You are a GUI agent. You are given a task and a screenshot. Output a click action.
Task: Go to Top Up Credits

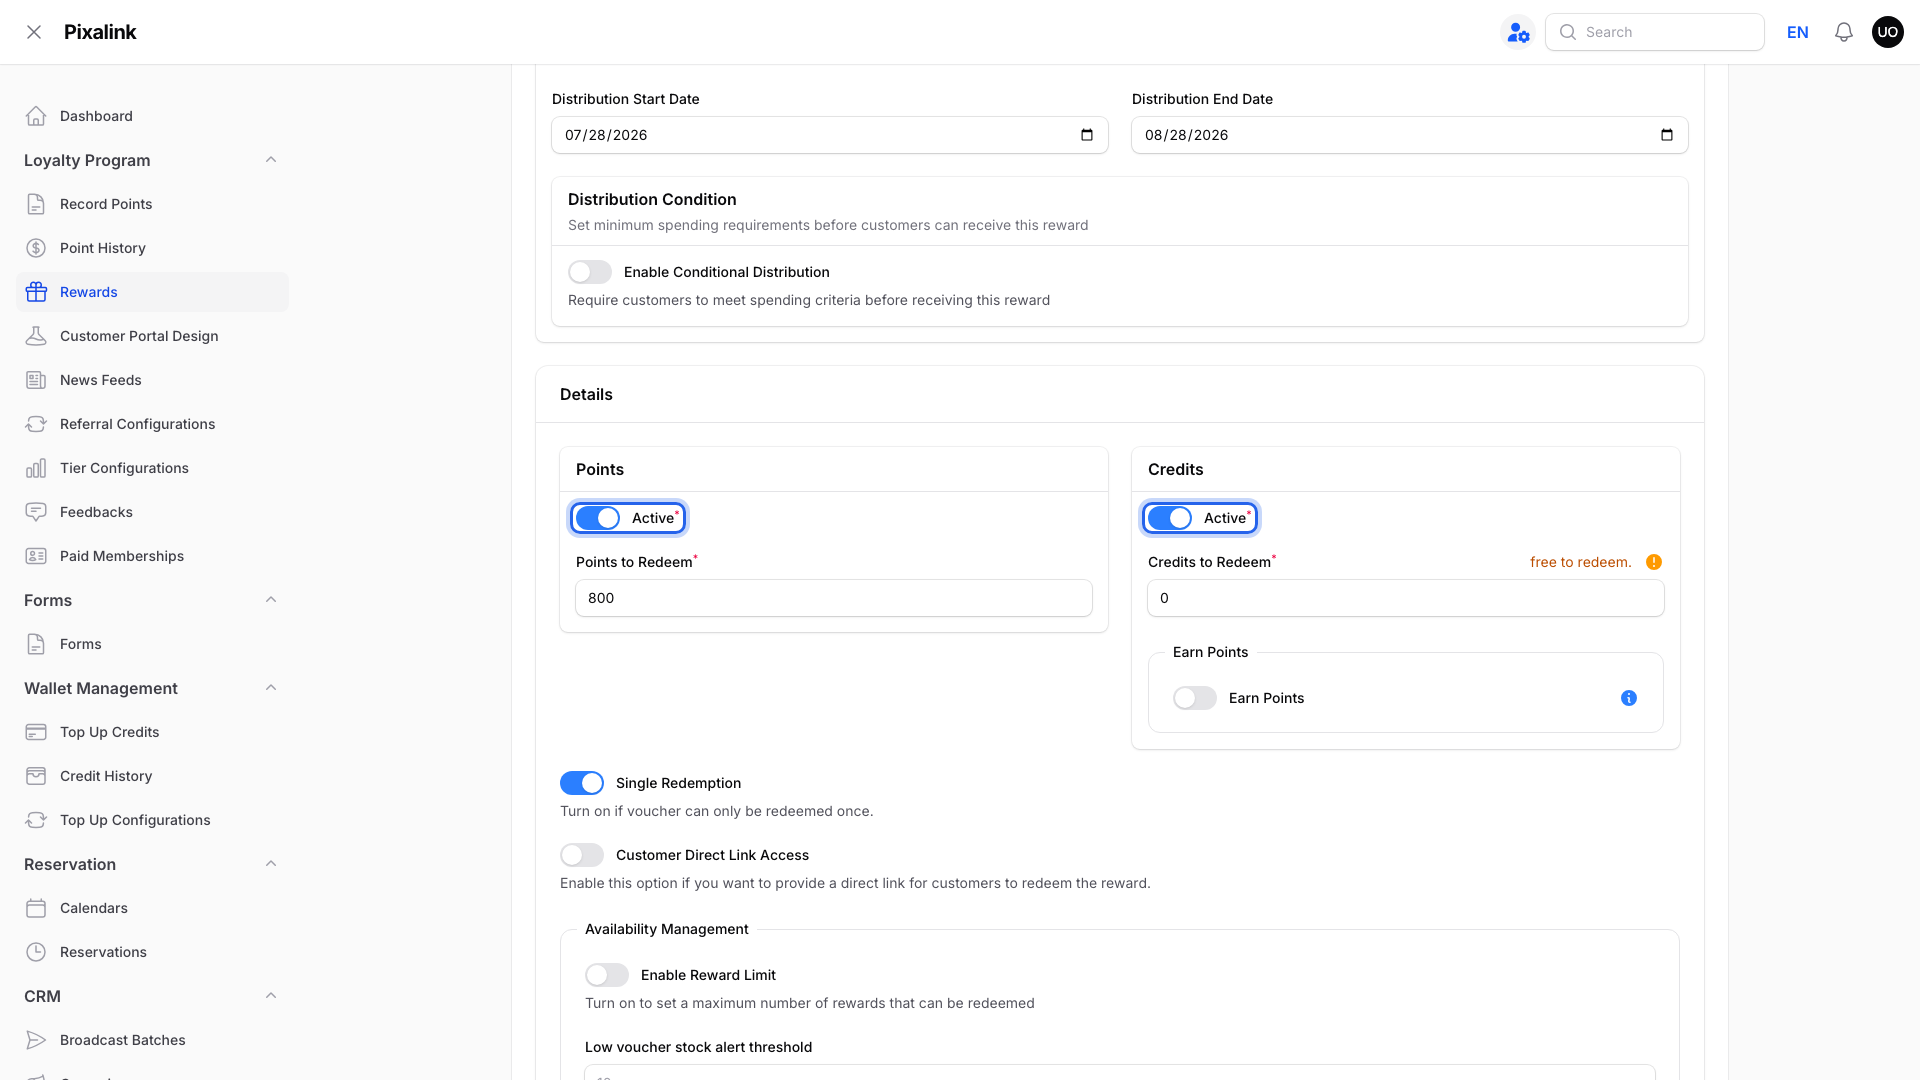[152, 732]
